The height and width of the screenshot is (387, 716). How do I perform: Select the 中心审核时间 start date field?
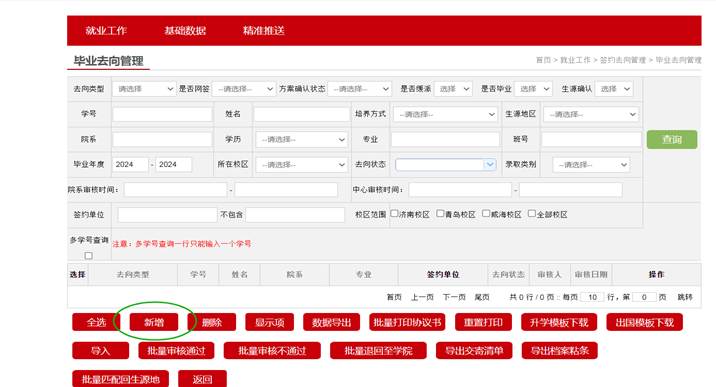(460, 189)
